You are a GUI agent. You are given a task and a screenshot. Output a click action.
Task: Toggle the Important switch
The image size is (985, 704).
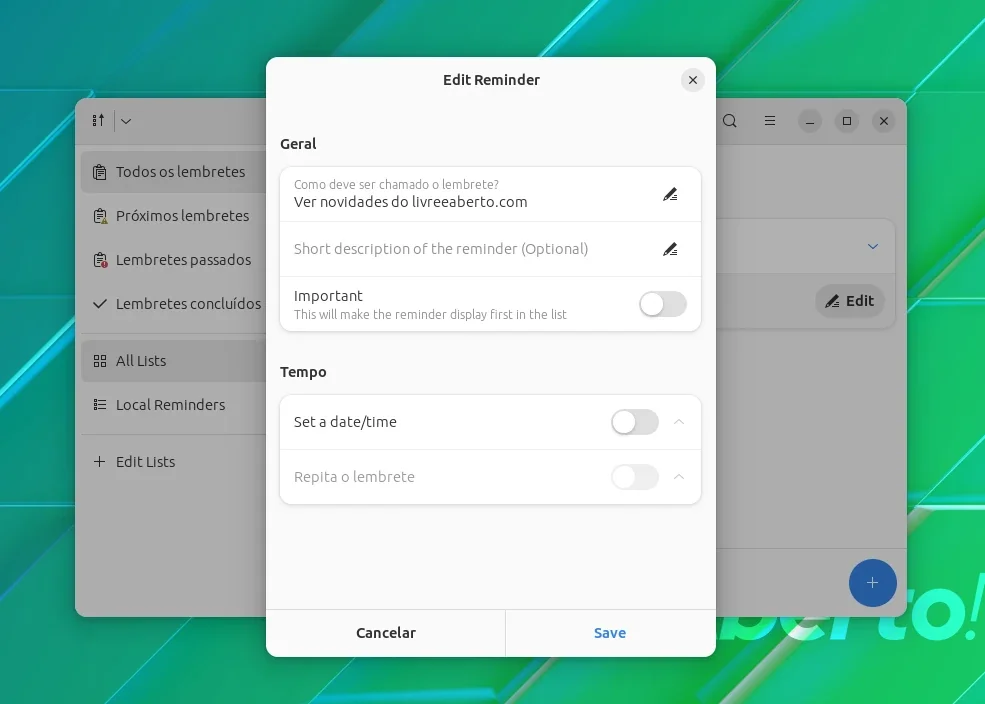663,304
